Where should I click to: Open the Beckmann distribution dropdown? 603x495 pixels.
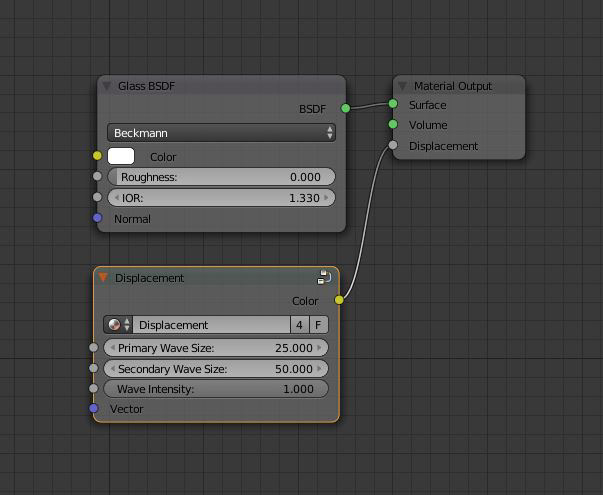tap(221, 133)
